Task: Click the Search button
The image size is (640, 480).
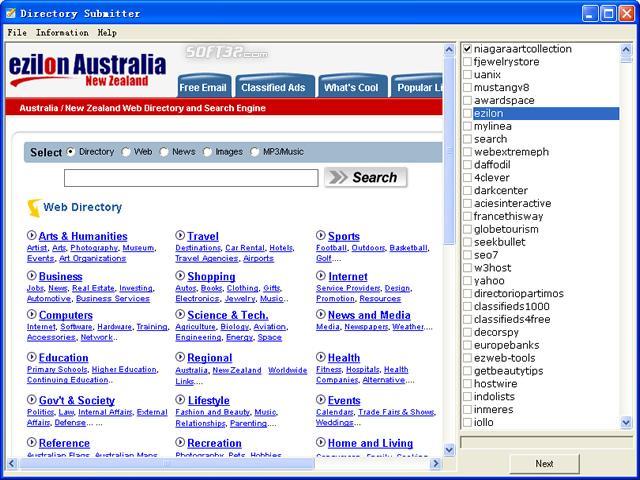Action: coord(366,178)
